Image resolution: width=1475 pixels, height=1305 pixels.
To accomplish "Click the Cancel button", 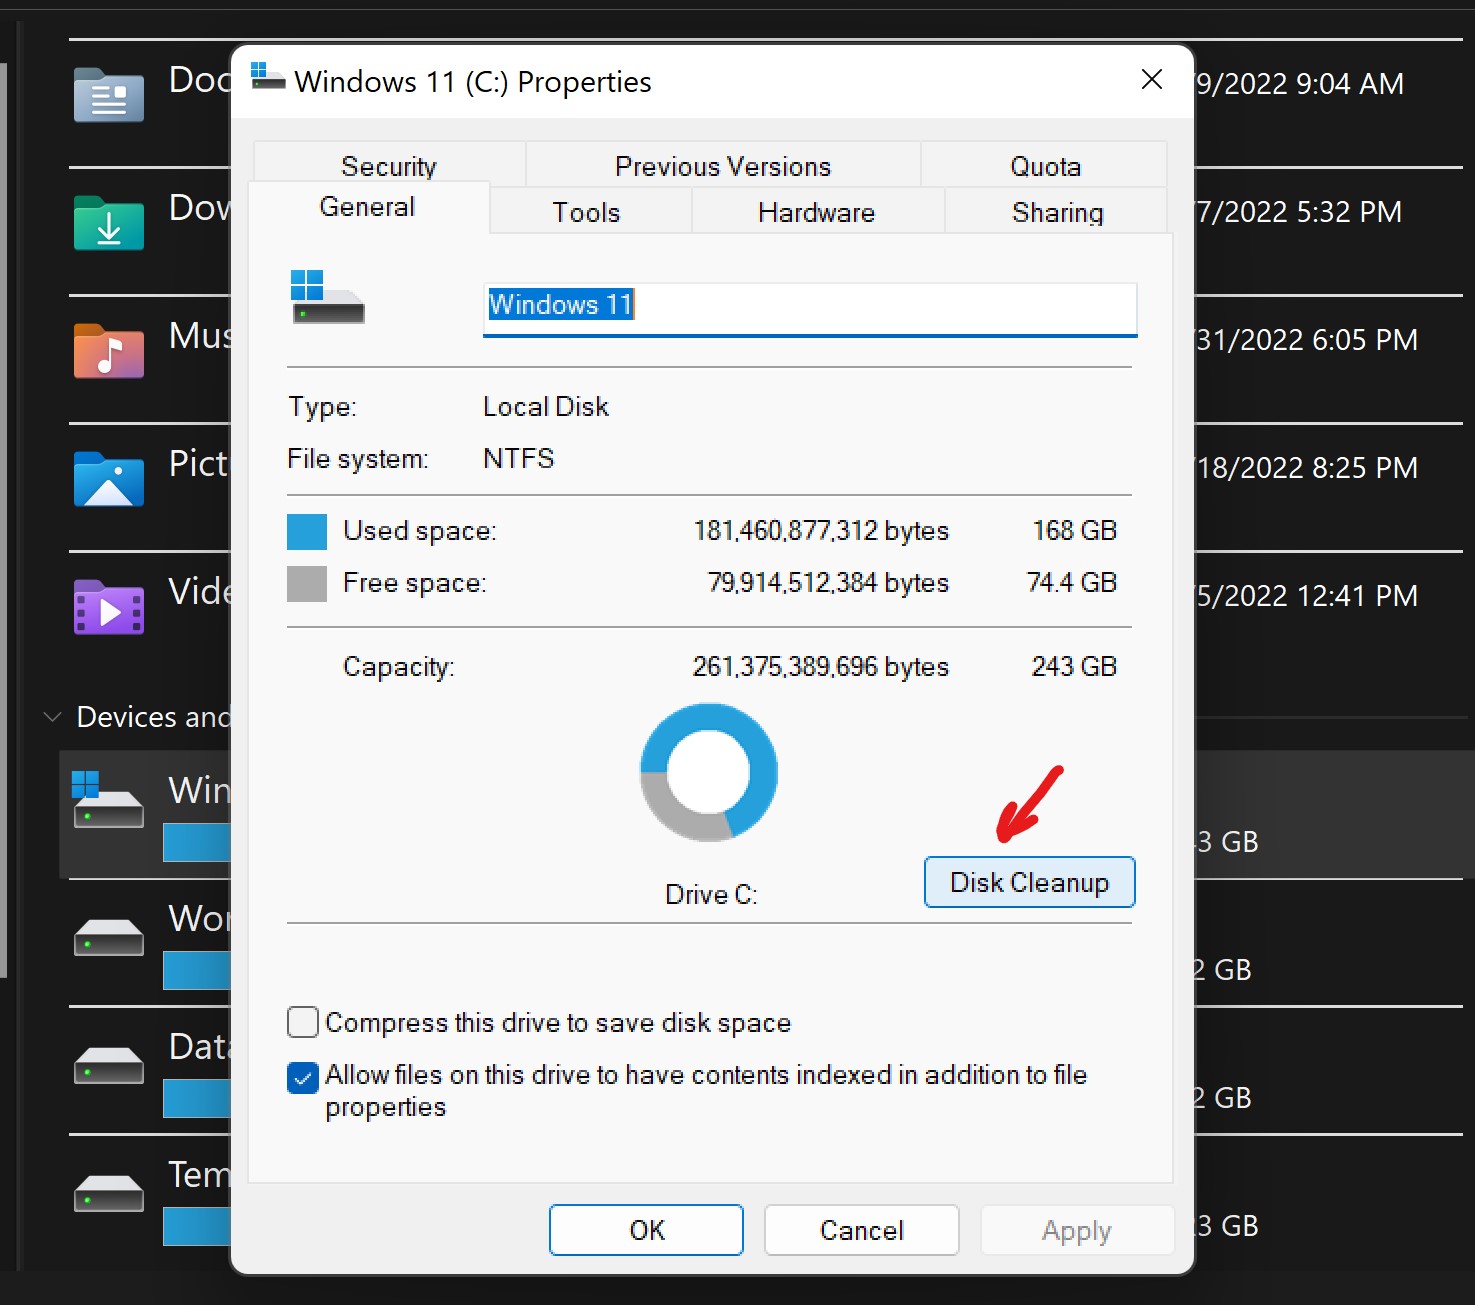I will click(861, 1230).
